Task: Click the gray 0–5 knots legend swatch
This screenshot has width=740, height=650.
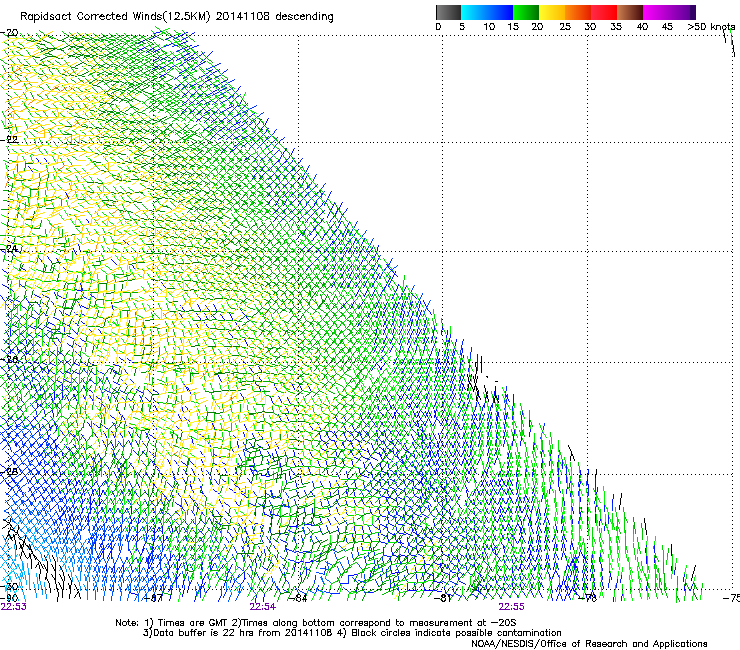Action: pos(448,12)
